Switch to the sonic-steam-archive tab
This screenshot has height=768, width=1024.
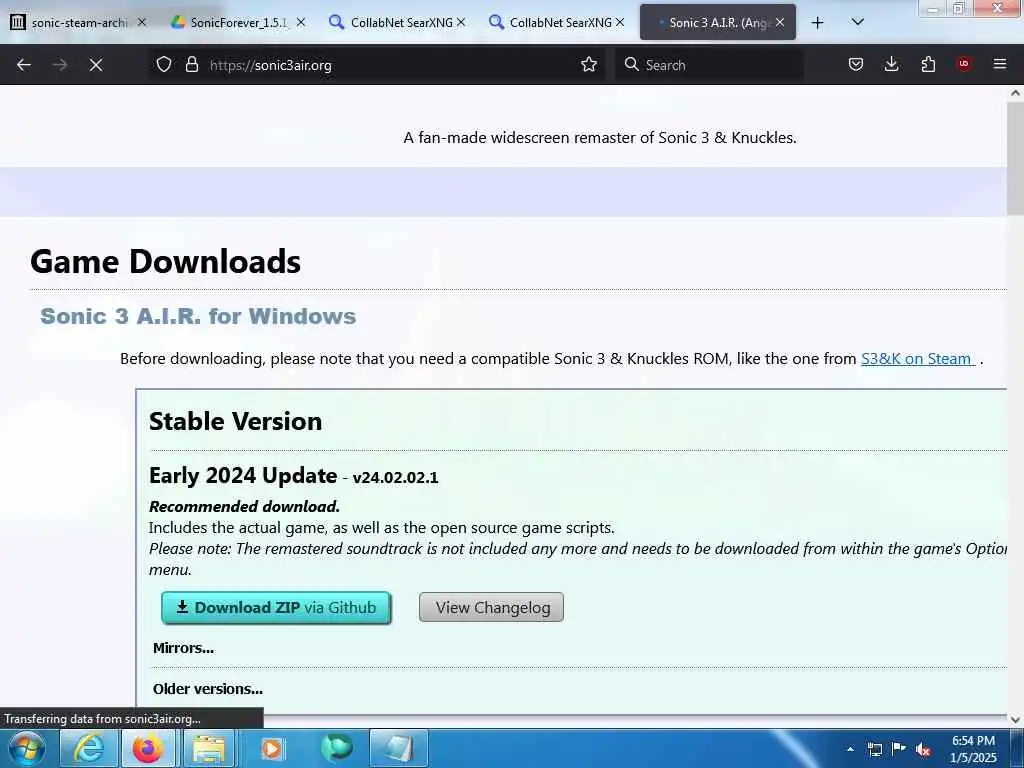click(80, 23)
